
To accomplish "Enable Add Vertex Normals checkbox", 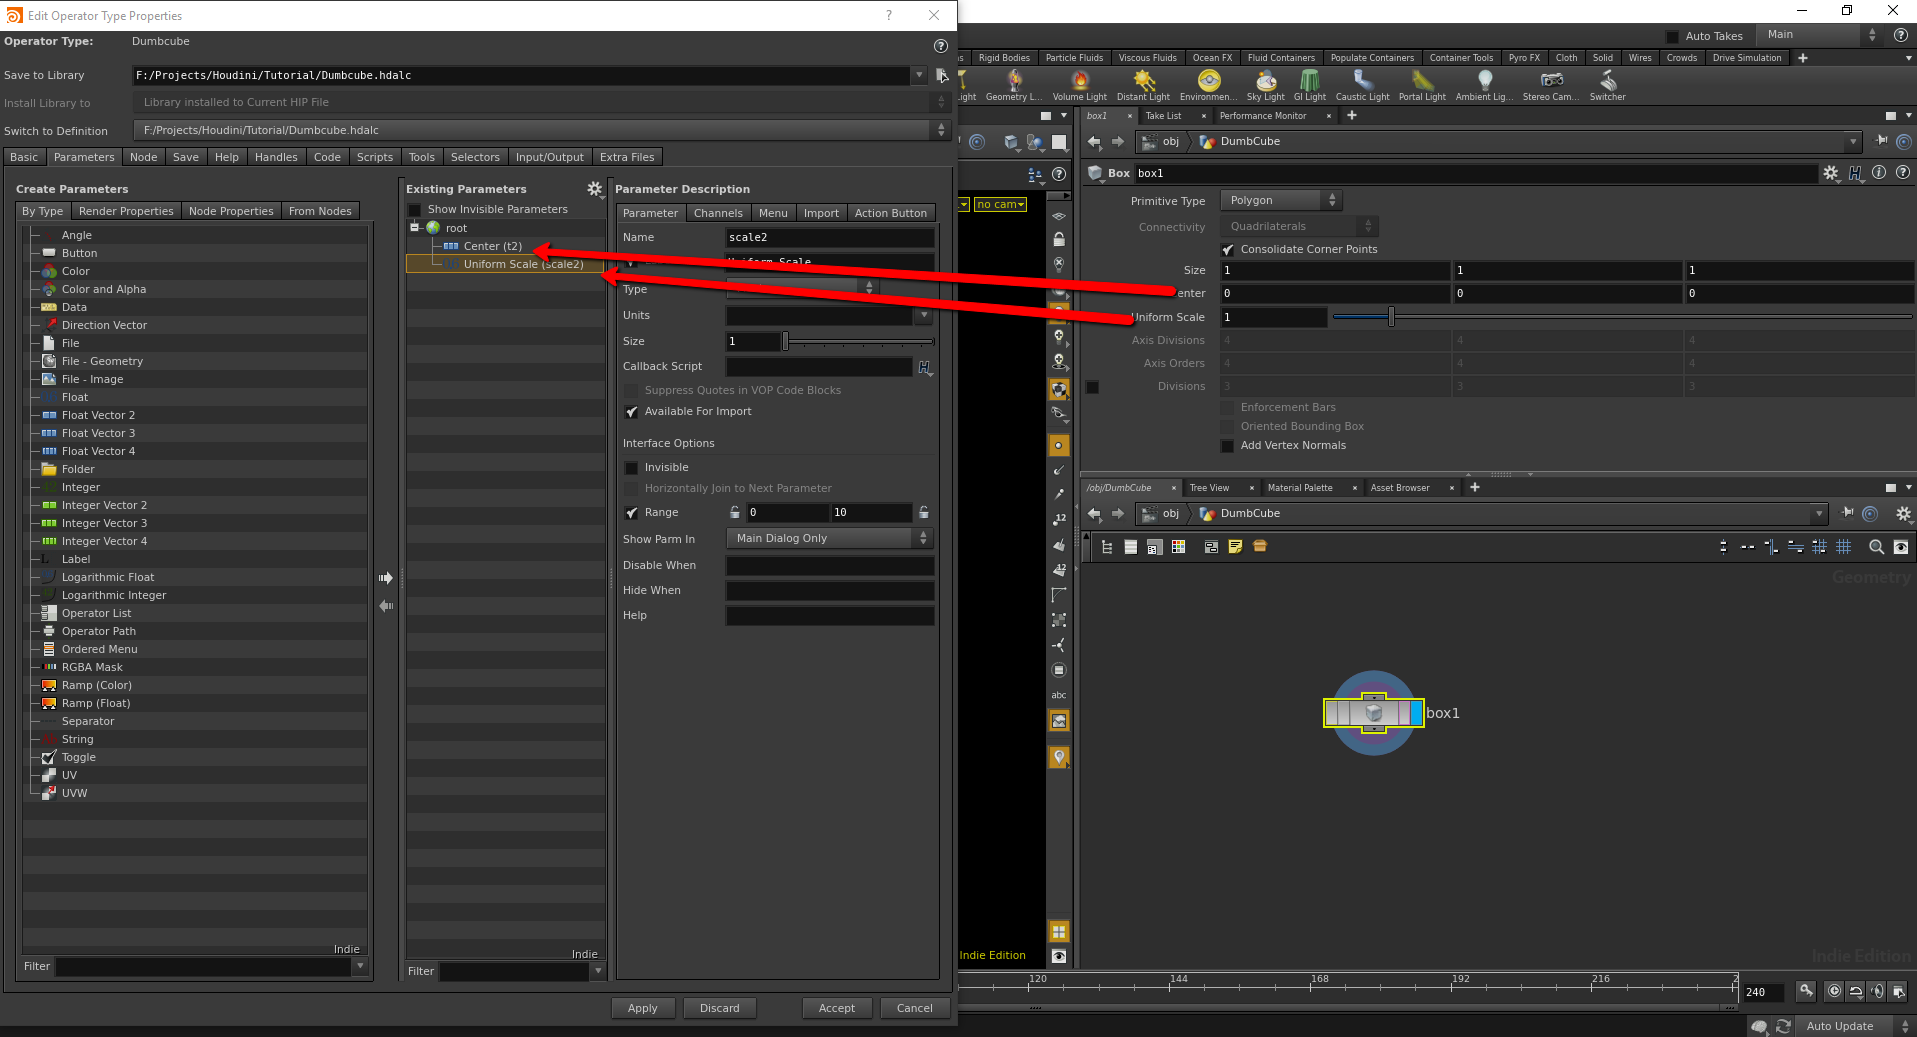I will point(1228,446).
